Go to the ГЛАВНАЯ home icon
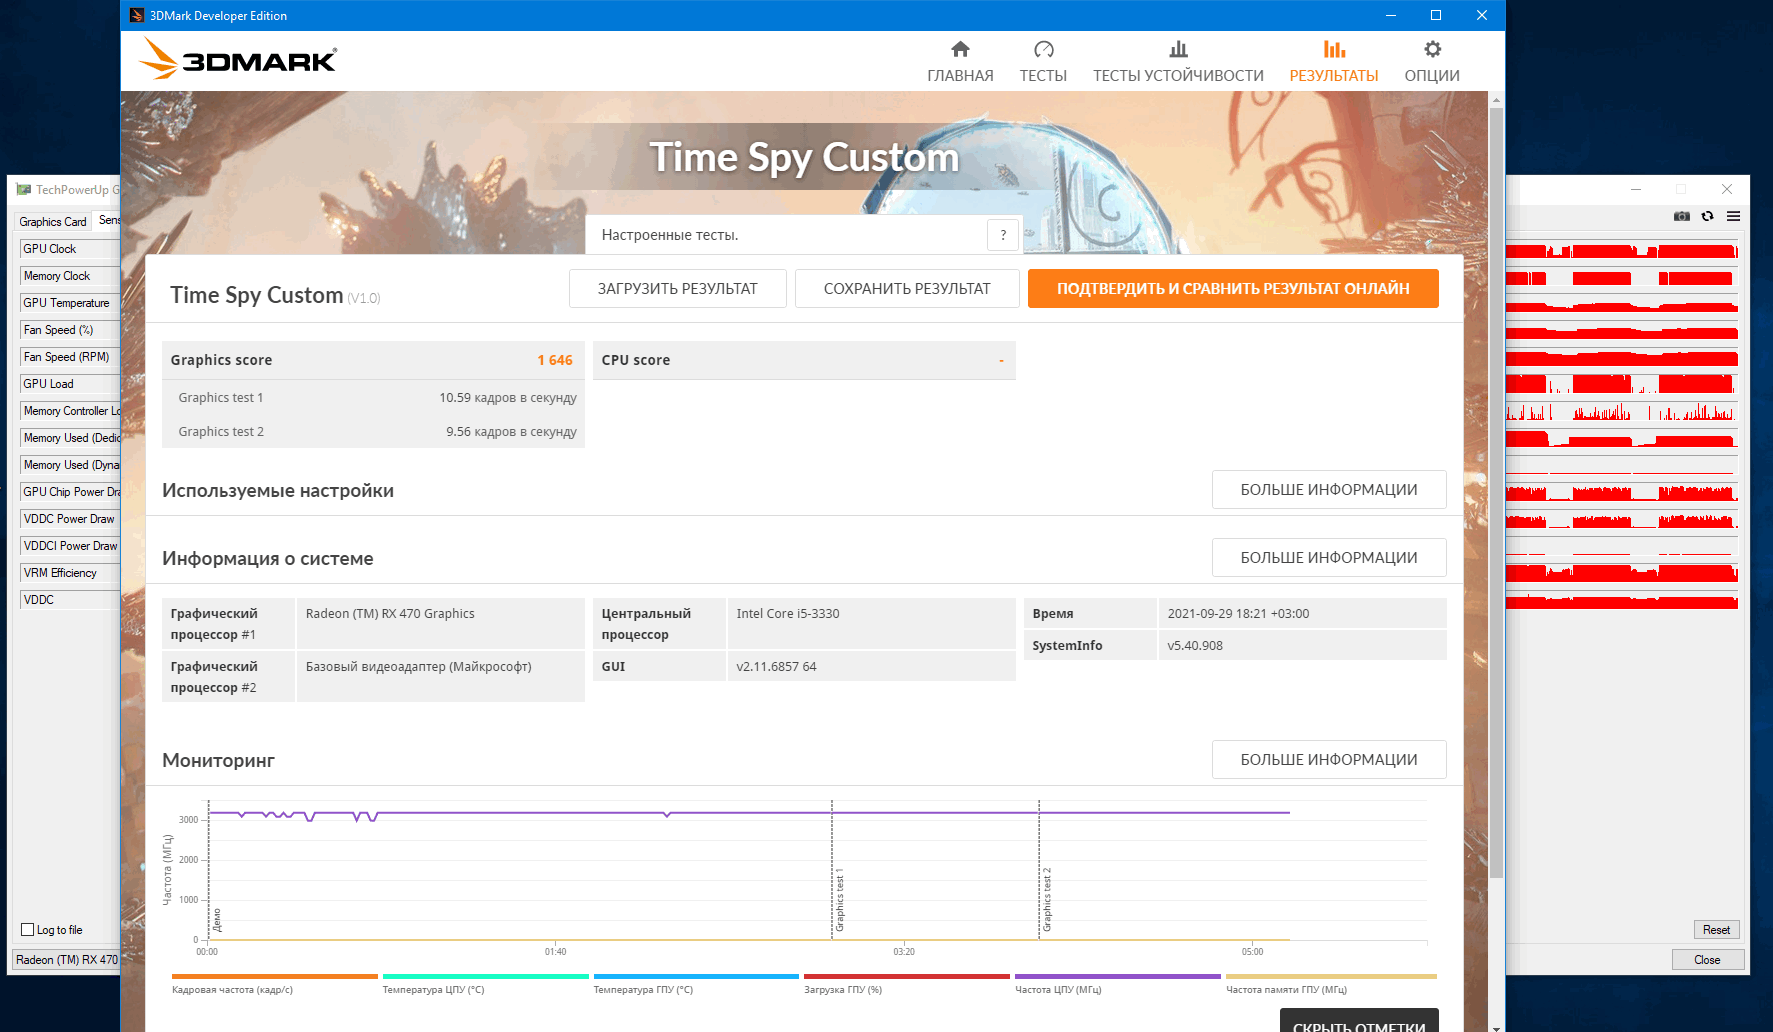This screenshot has height=1032, width=1773. click(960, 50)
